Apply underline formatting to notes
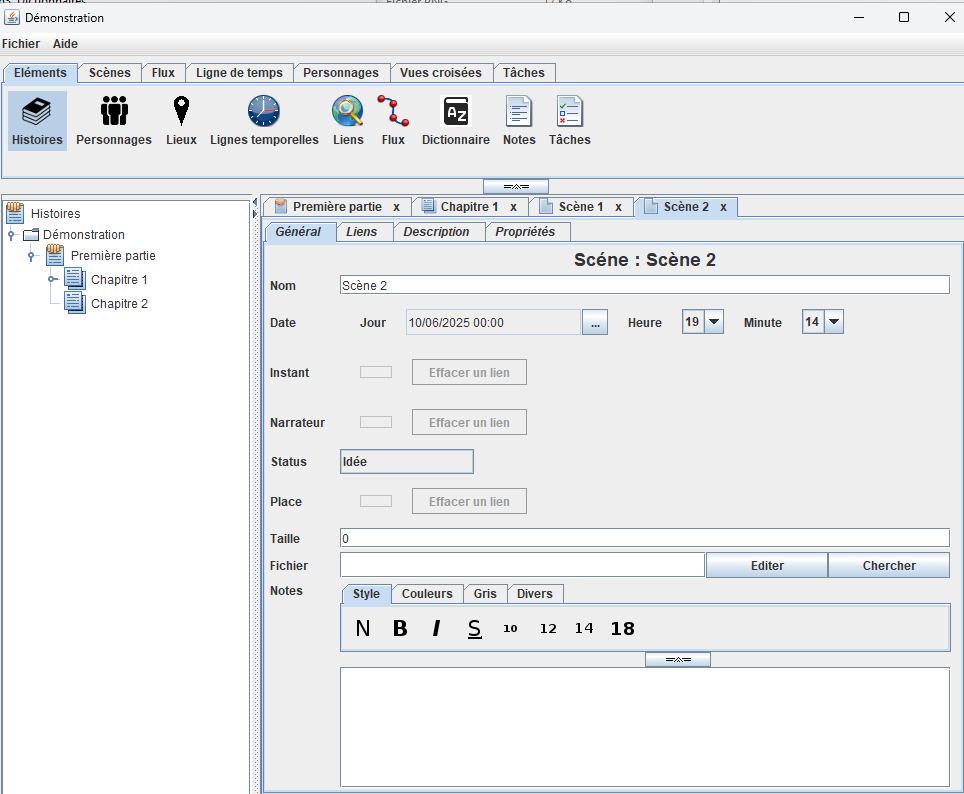964x794 pixels. [474, 628]
